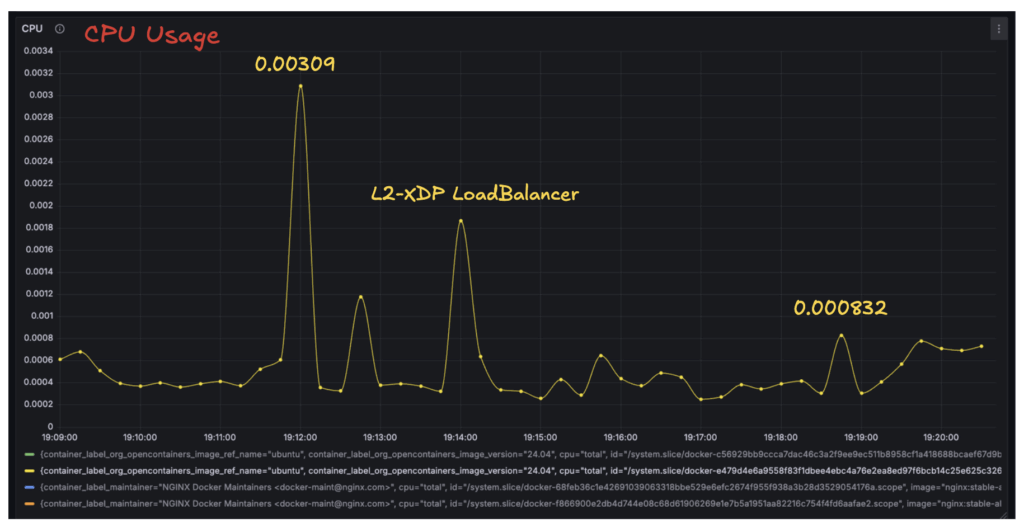Click the 0.00309 annotation text

(x=294, y=64)
